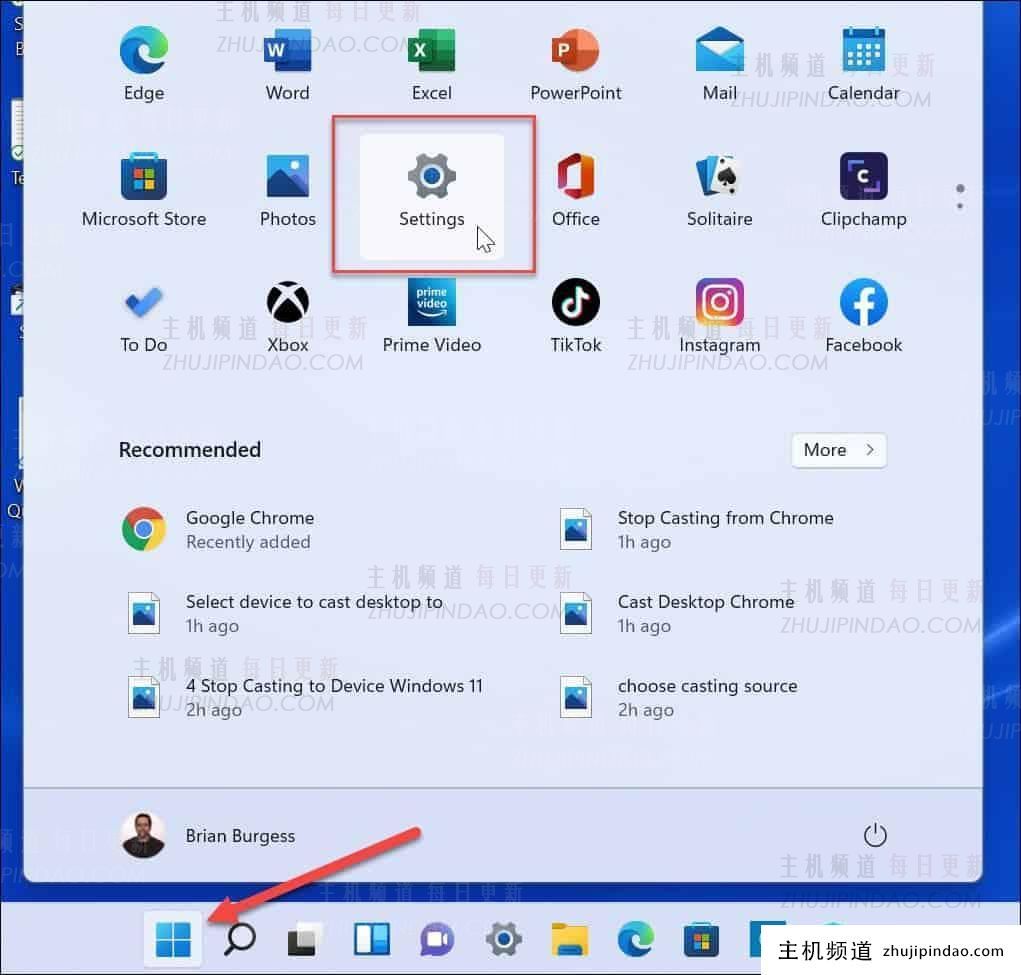Open the Mail app

pyautogui.click(x=719, y=60)
